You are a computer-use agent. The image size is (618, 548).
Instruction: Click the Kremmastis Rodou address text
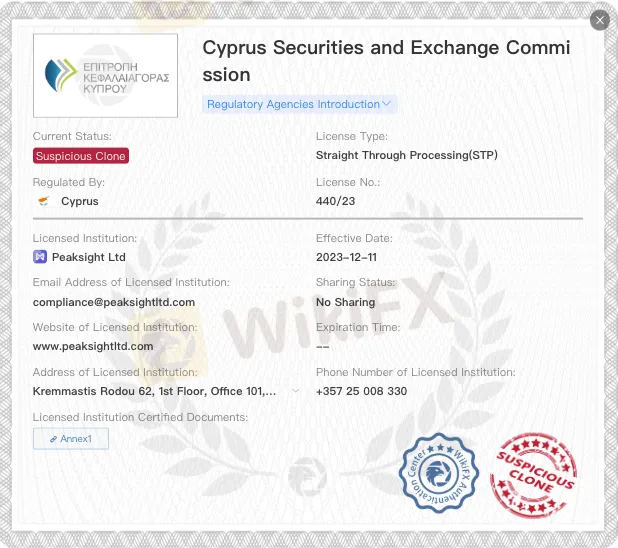point(154,391)
